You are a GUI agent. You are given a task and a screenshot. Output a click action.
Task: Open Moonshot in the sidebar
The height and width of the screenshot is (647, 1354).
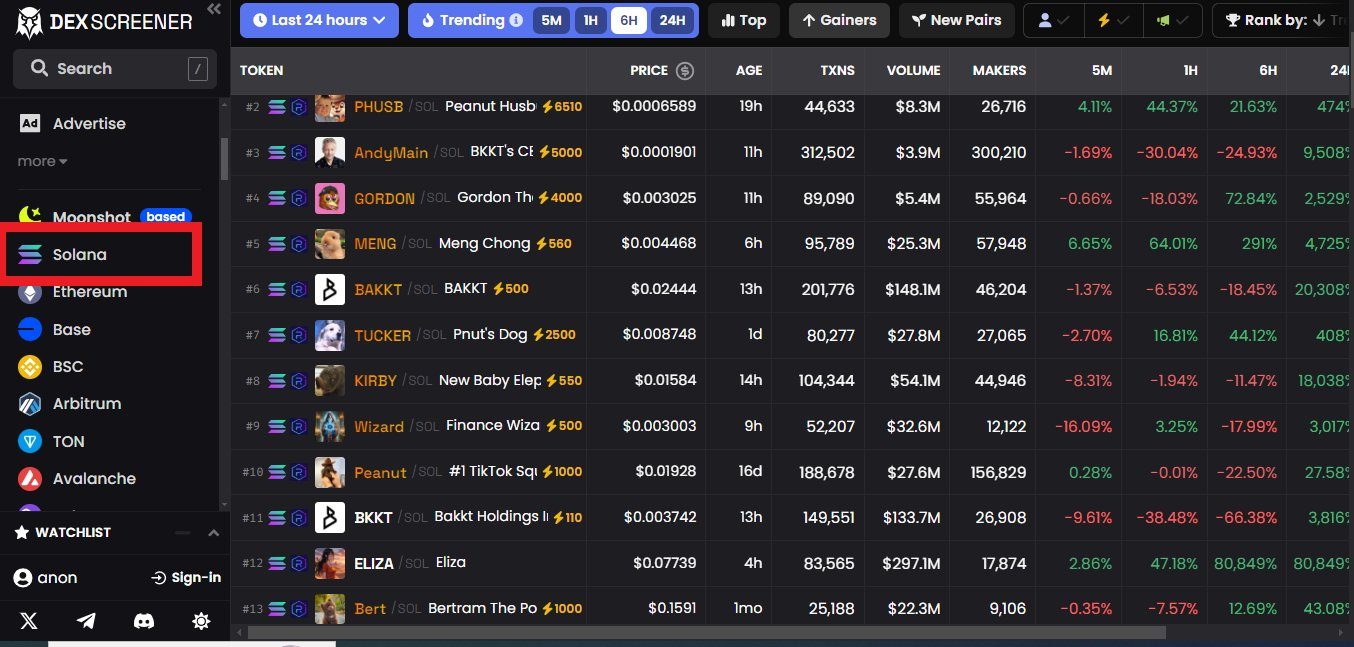click(x=104, y=216)
